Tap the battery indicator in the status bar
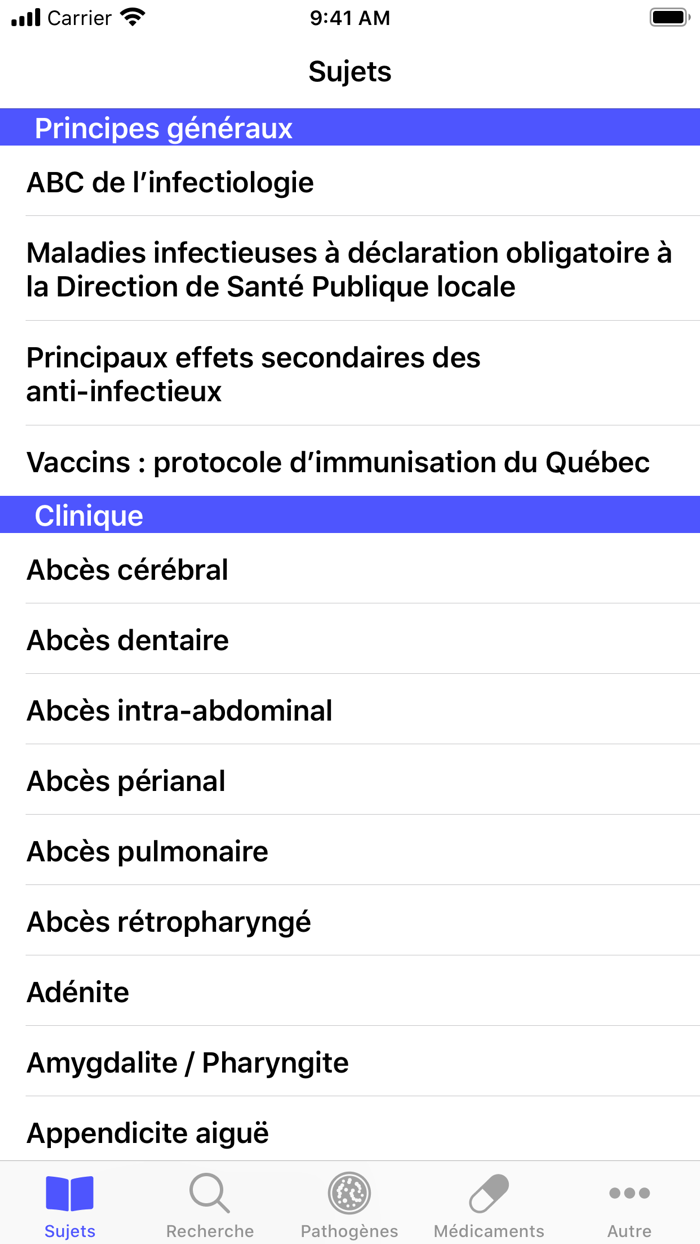700x1244 pixels. (x=669, y=16)
